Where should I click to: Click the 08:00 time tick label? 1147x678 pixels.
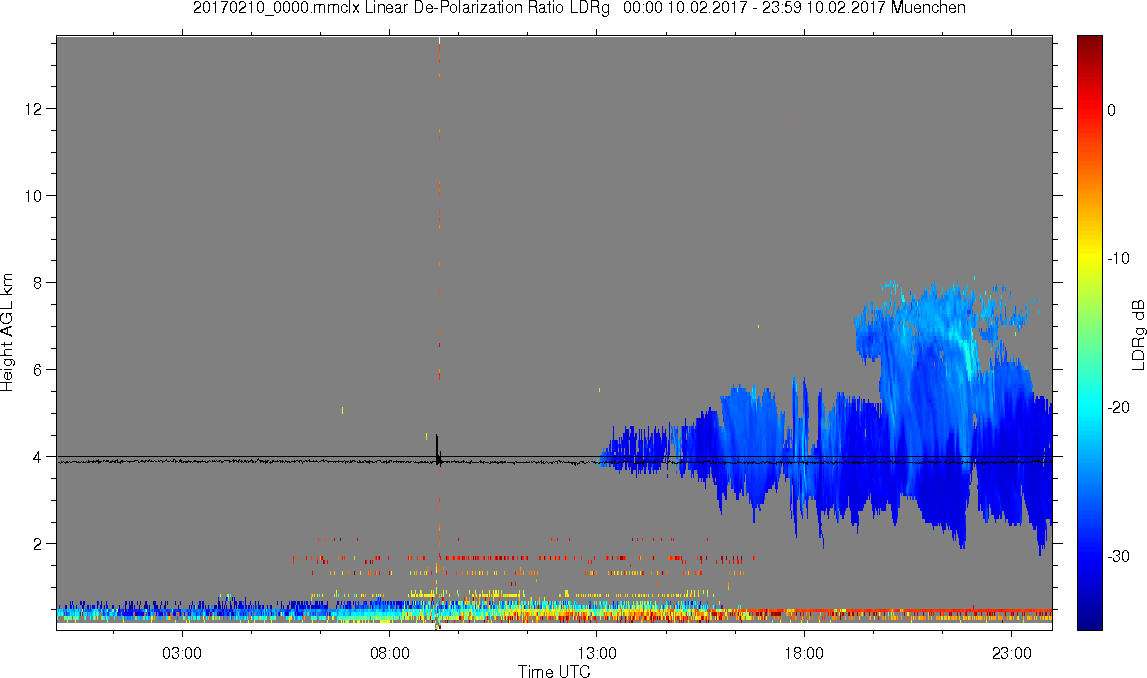pos(389,653)
